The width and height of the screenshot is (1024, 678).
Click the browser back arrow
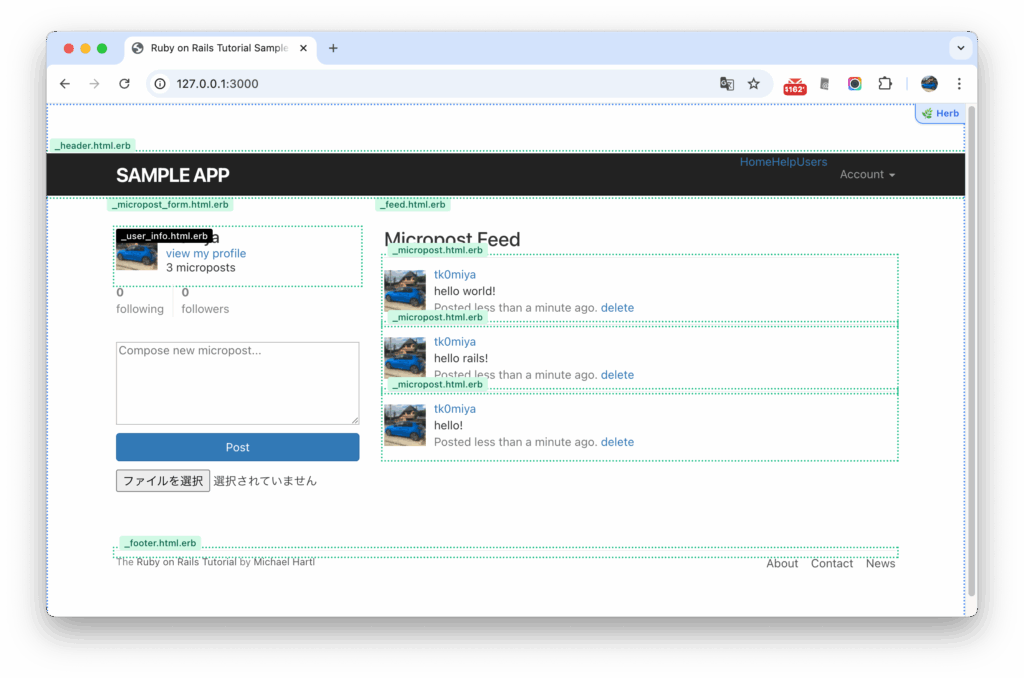point(65,84)
